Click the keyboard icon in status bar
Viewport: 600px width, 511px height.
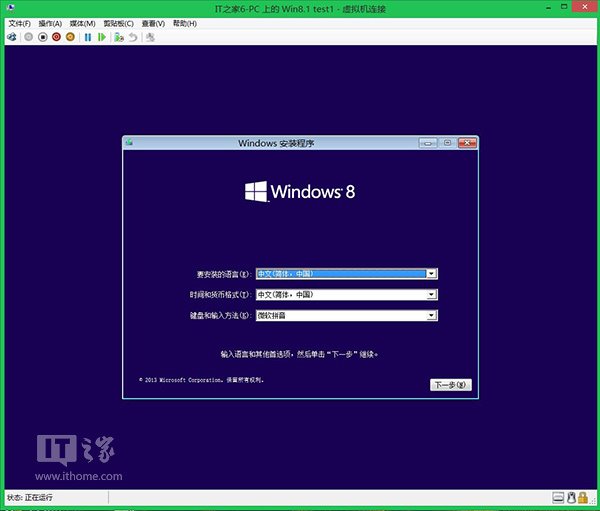[558, 498]
